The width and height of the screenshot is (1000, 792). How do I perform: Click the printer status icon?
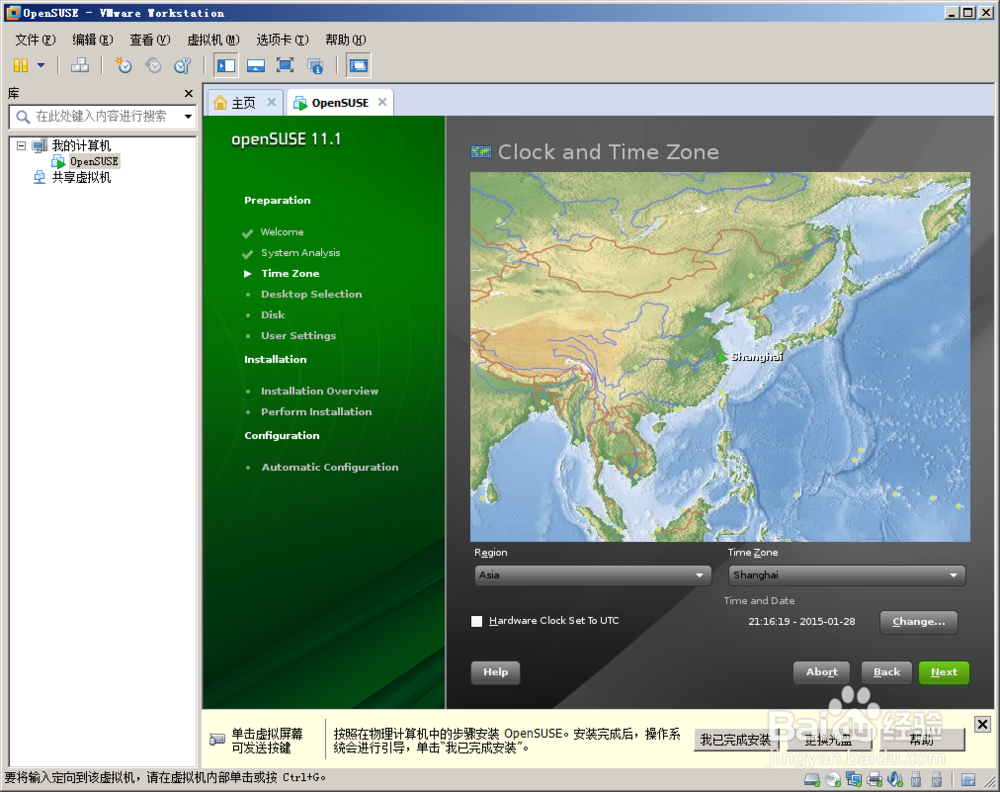pos(875,779)
